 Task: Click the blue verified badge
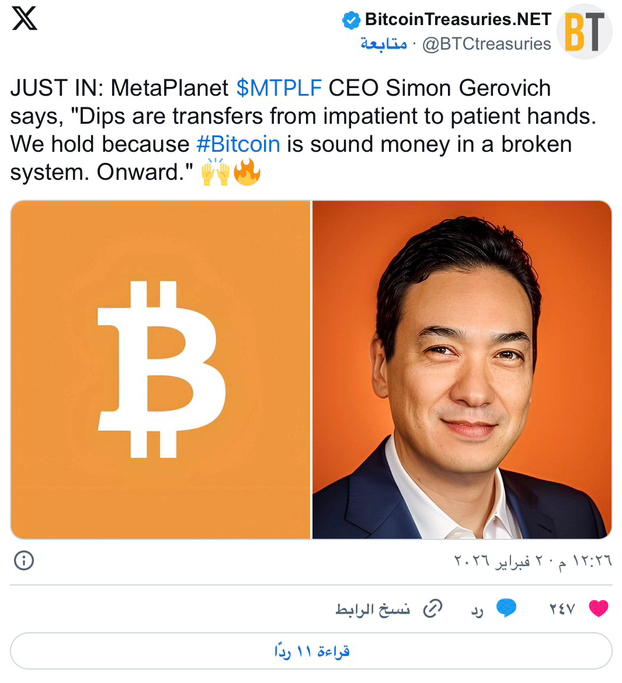351,20
